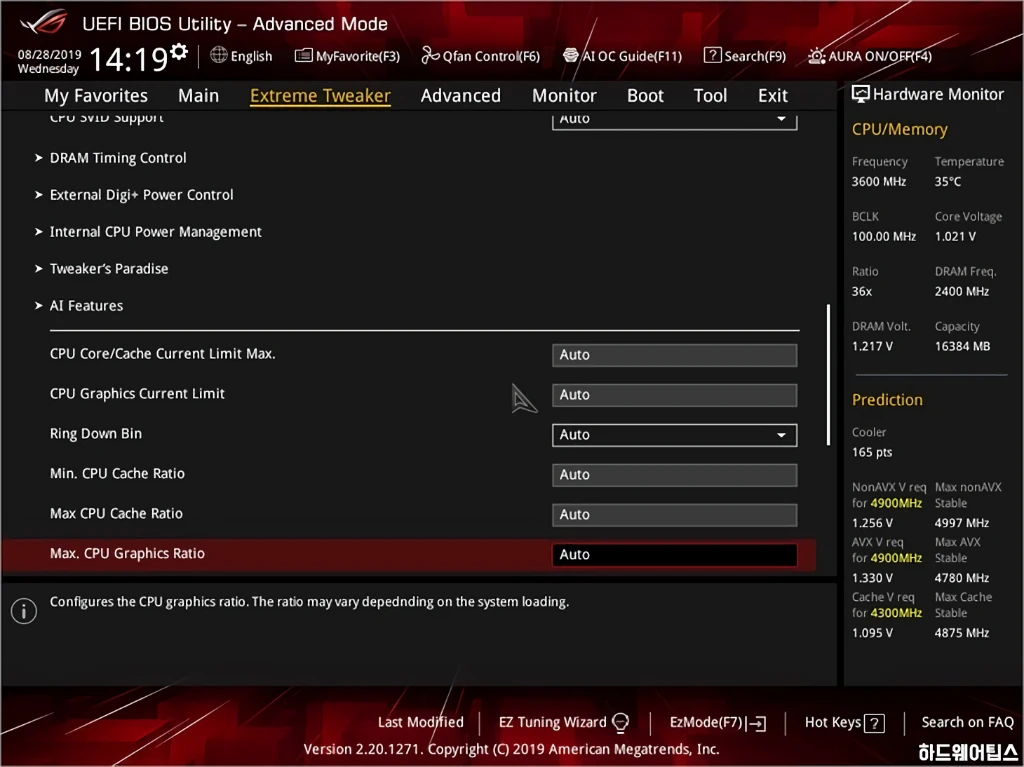
Task: Click the Qfan Control fan icon
Action: (x=430, y=56)
